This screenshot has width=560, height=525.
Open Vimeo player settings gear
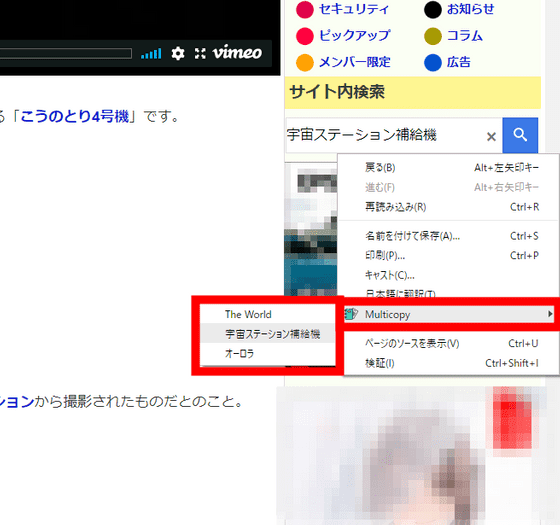pos(178,54)
